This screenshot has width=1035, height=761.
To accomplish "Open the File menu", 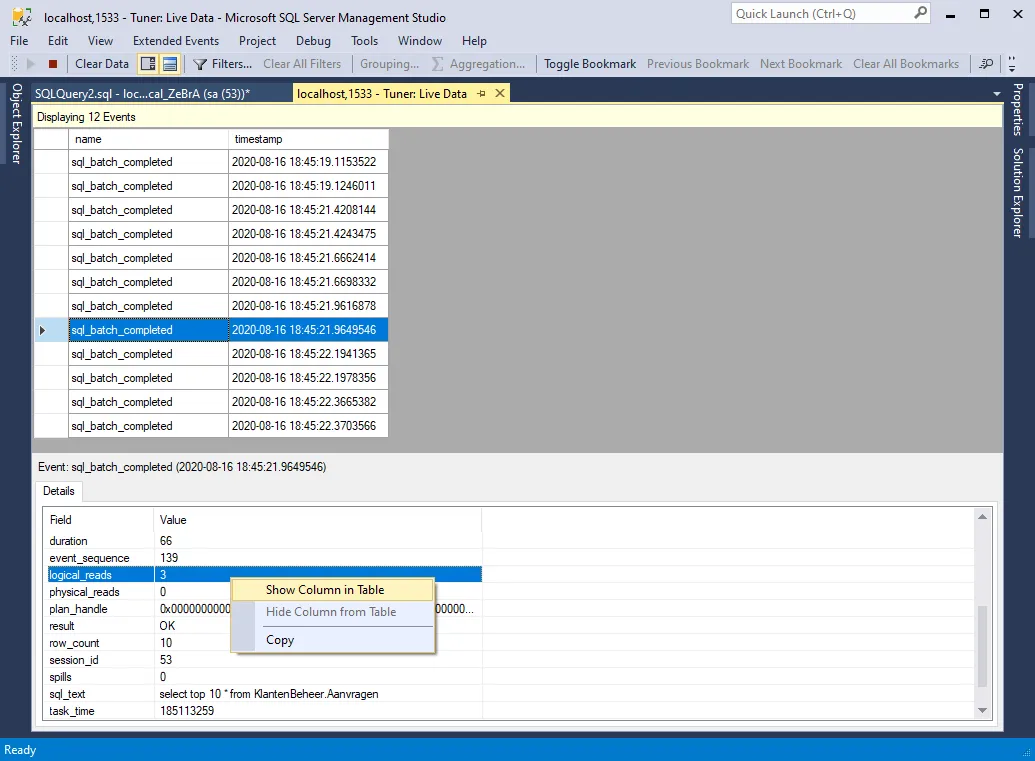I will (x=19, y=41).
